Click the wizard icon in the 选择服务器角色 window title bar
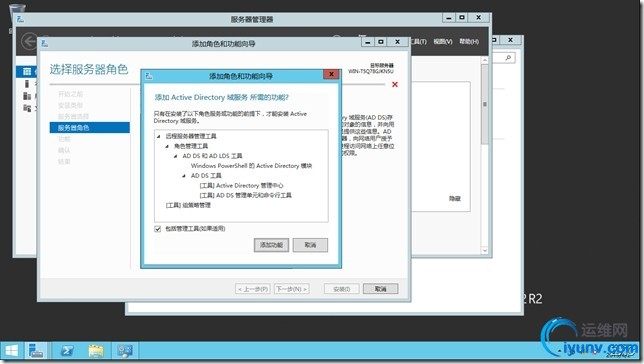This screenshot has height=364, width=644. [45, 43]
